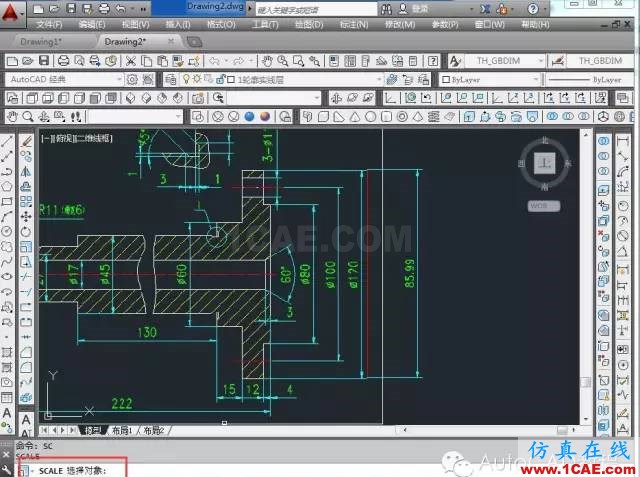Image resolution: width=640 pixels, height=477 pixels.
Task: Select the Spline draw tool
Action: pos(7,262)
